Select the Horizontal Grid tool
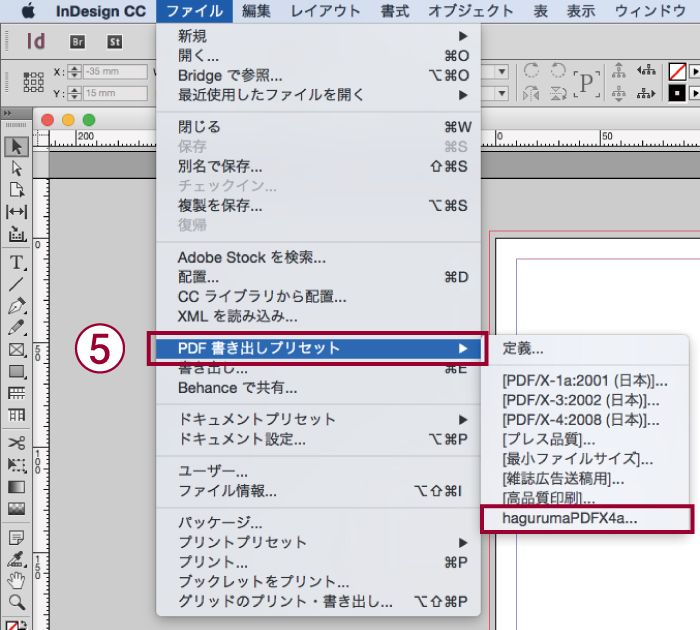Viewport: 700px width, 630px height. (17, 393)
